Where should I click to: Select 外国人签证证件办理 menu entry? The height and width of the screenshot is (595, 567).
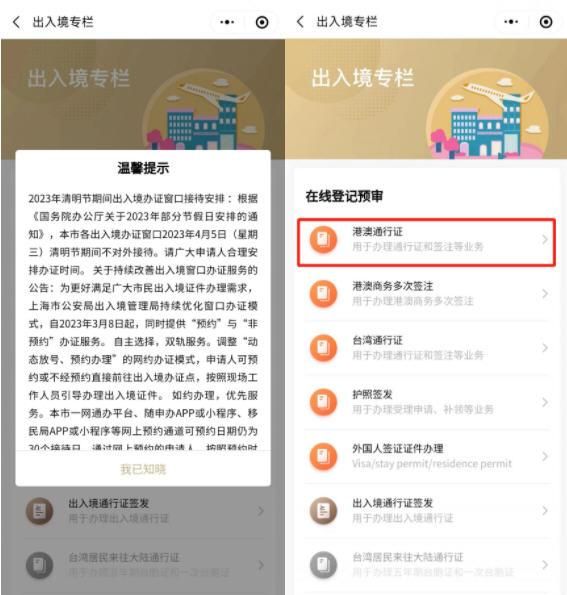point(427,456)
